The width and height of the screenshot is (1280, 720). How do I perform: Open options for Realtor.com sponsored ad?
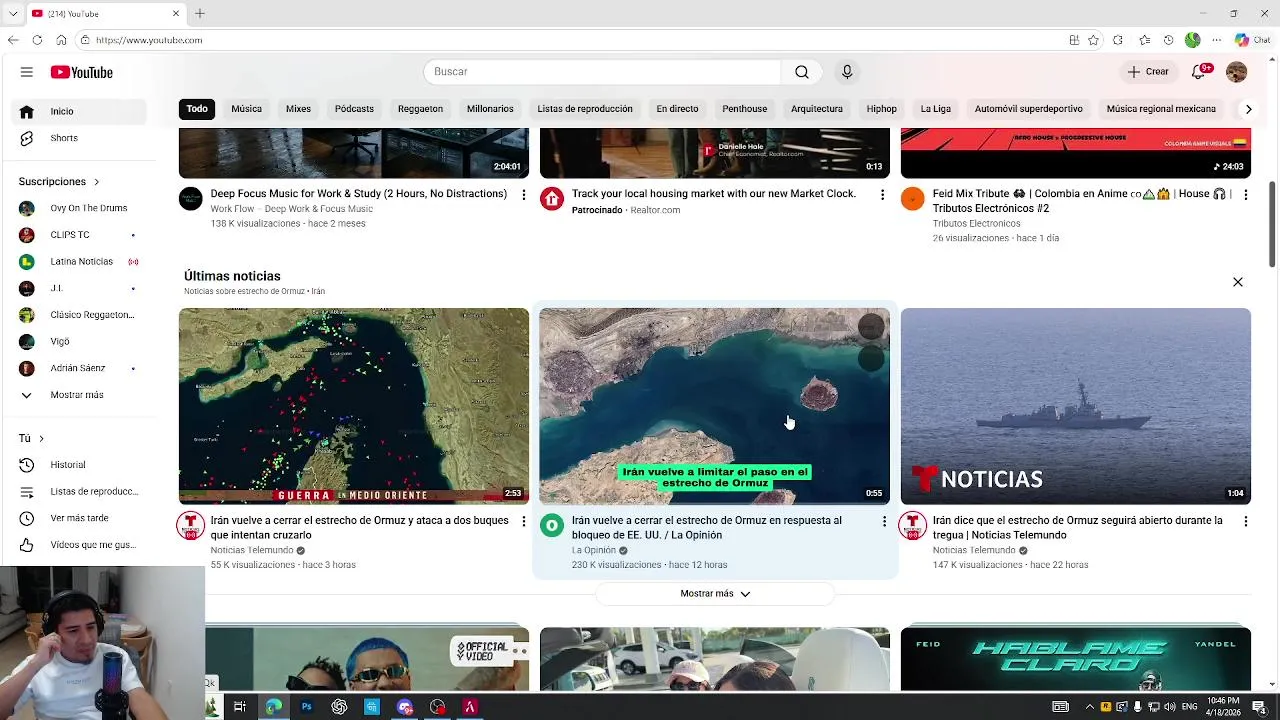pyautogui.click(x=882, y=195)
